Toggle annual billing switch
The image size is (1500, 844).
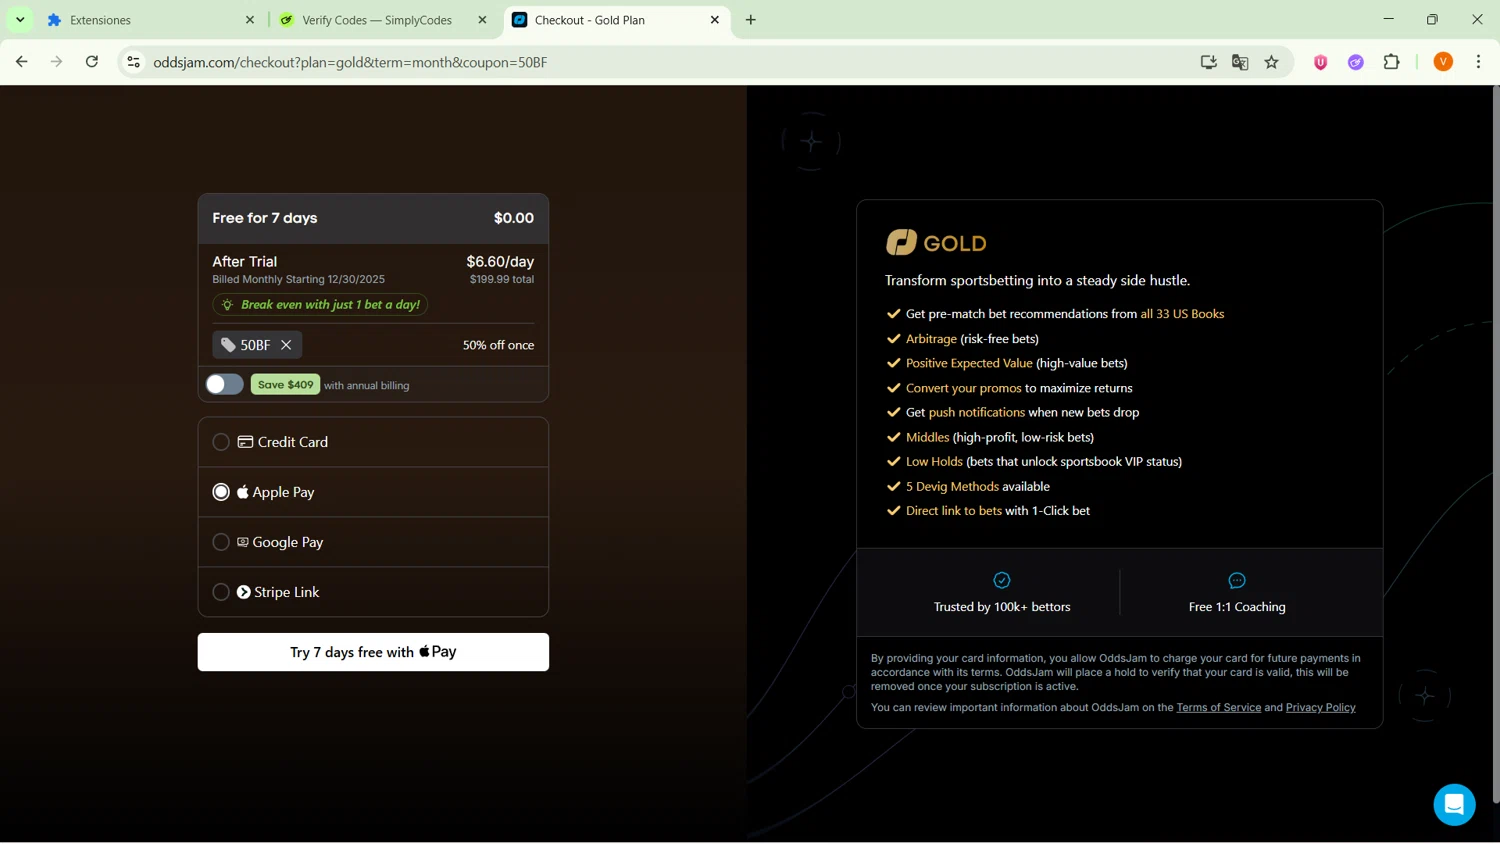click(224, 385)
